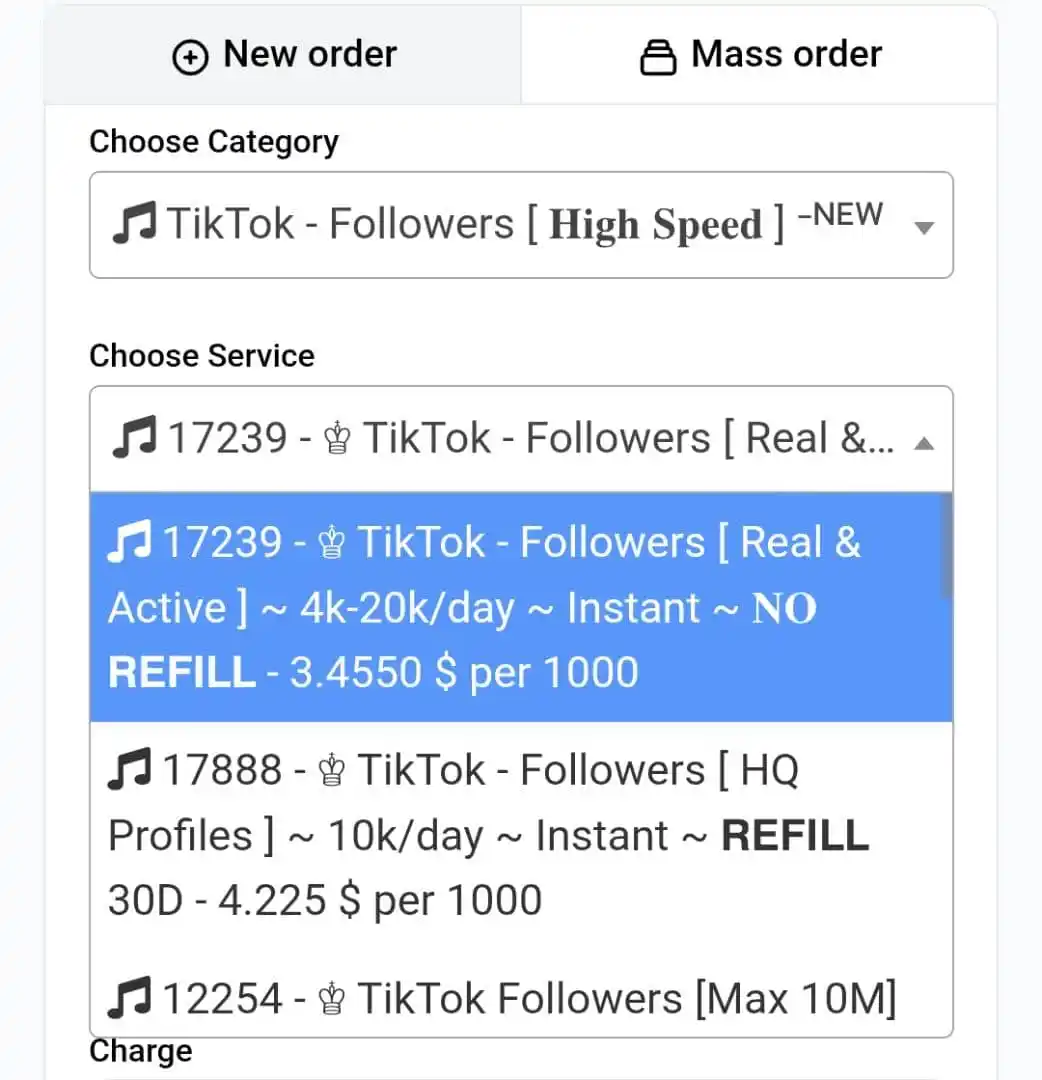Click the crown icon in option 17888
The width and height of the screenshot is (1042, 1080).
(332, 771)
